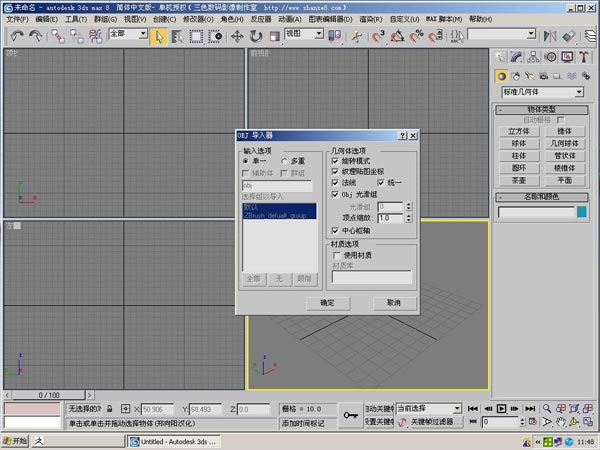Open the Select by Name tool
Image resolution: width=600 pixels, height=450 pixels.
pyautogui.click(x=177, y=37)
